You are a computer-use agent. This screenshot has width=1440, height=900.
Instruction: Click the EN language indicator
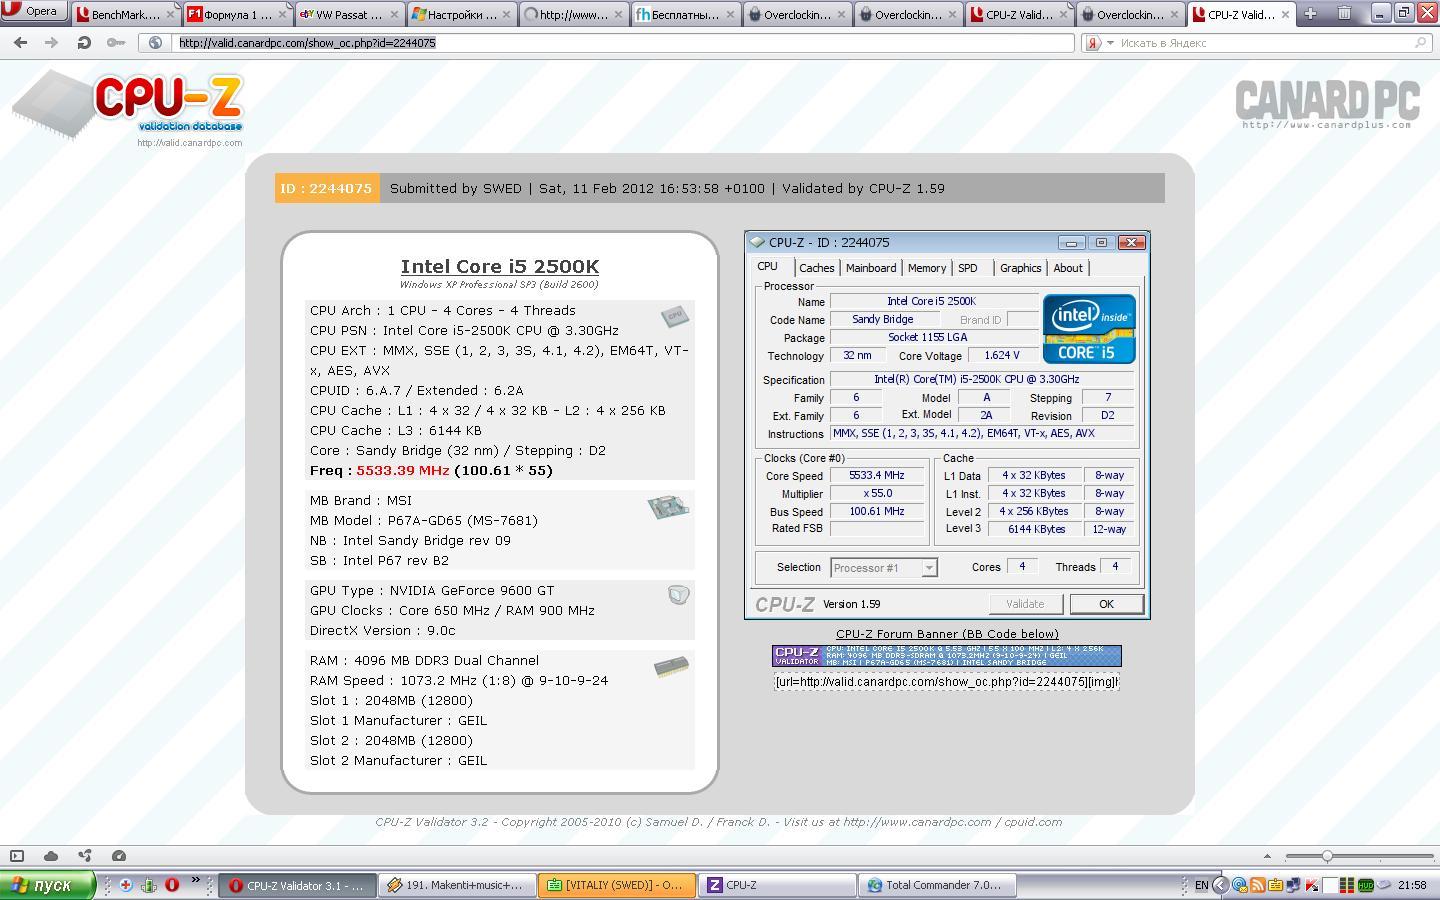coord(1202,885)
